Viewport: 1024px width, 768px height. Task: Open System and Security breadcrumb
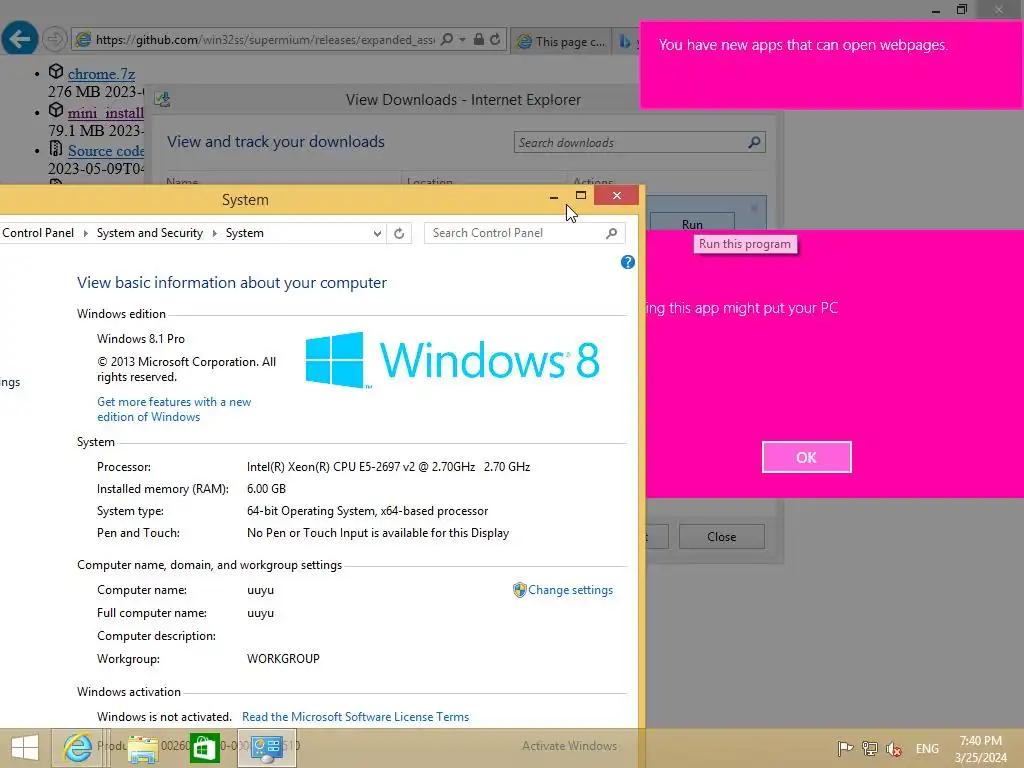tap(150, 233)
